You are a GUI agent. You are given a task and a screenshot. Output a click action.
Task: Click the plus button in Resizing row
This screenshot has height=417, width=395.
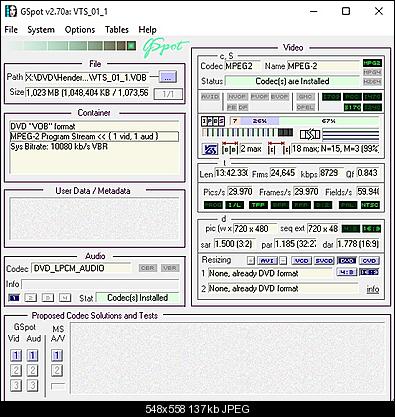(251, 261)
